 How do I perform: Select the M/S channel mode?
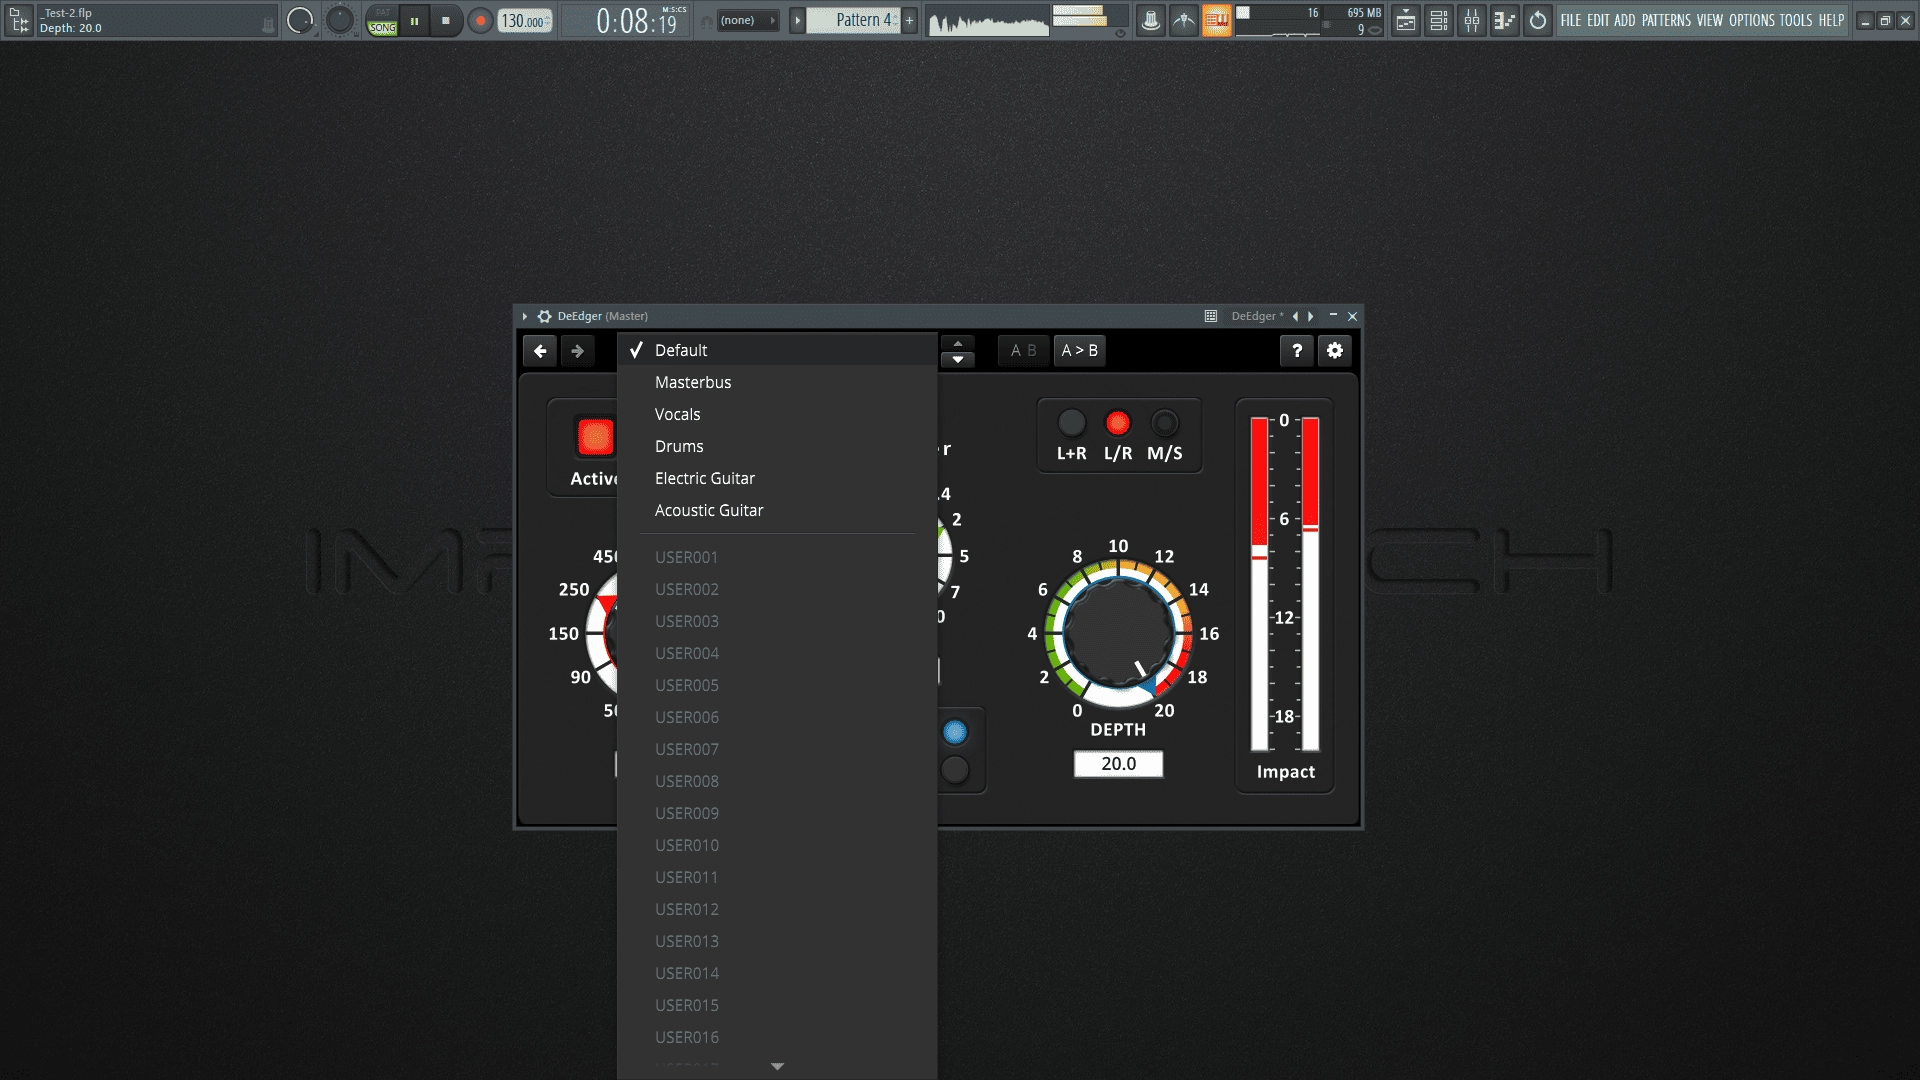pyautogui.click(x=1165, y=423)
